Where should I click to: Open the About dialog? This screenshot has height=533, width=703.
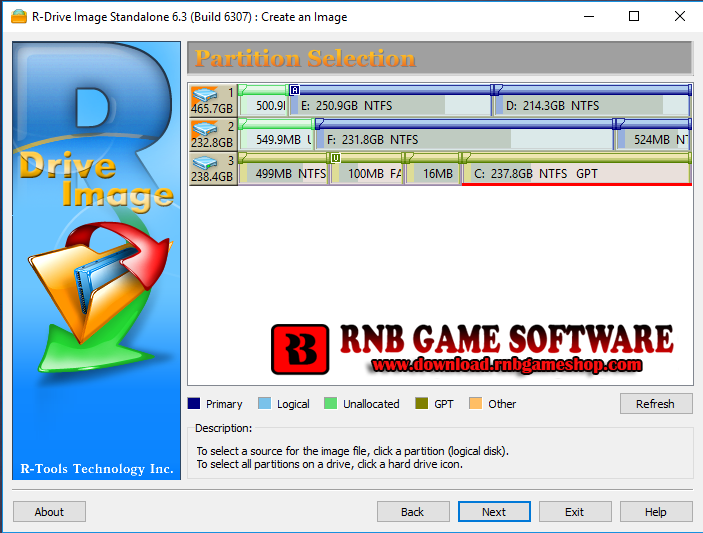[x=49, y=512]
